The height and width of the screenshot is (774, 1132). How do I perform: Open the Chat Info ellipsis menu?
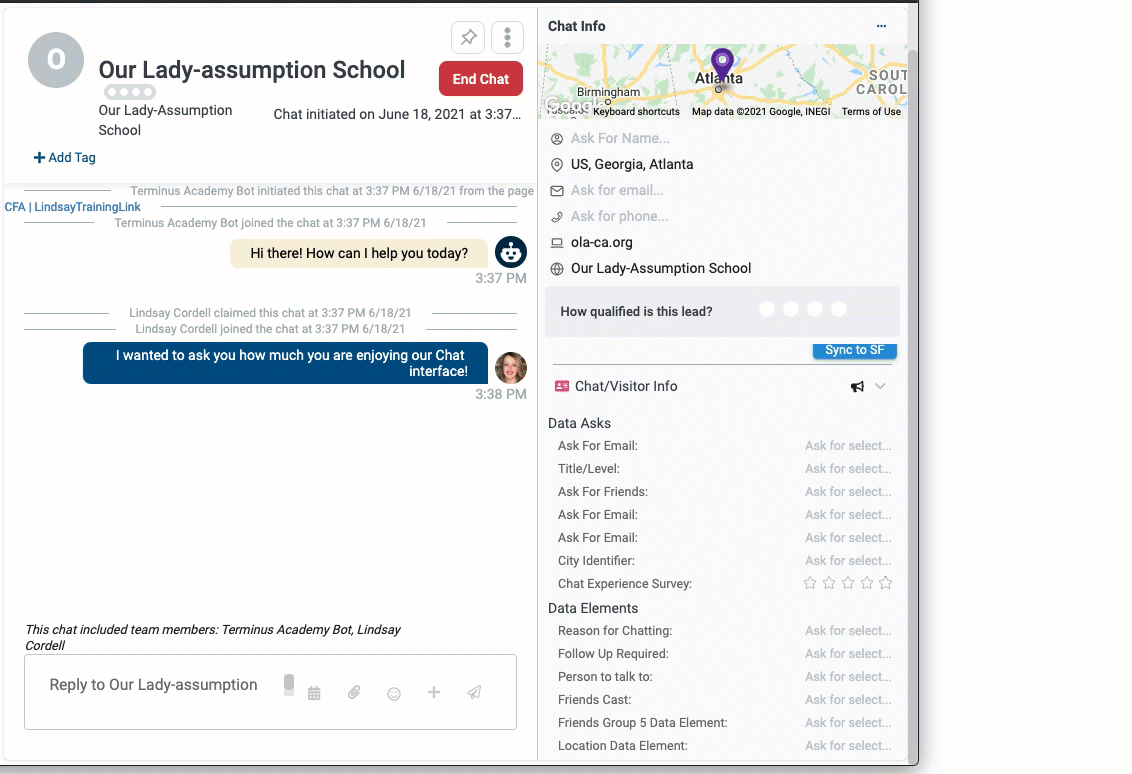[881, 26]
